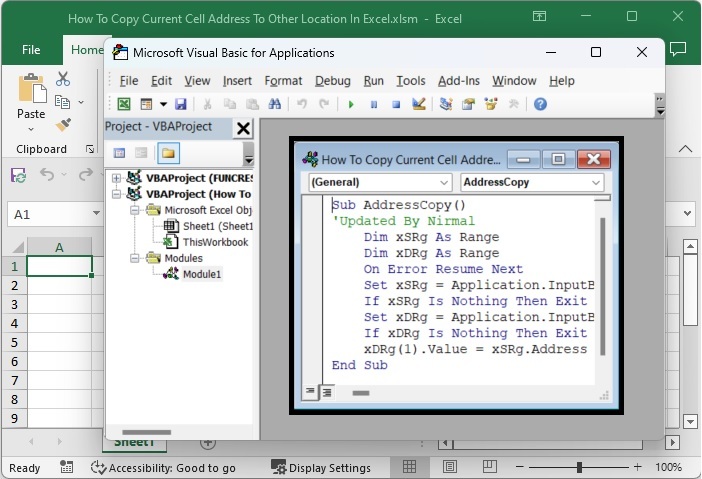This screenshot has width=702, height=479.
Task: Click the VBA toolbar options overflow arrow
Action: pyautogui.click(x=659, y=105)
